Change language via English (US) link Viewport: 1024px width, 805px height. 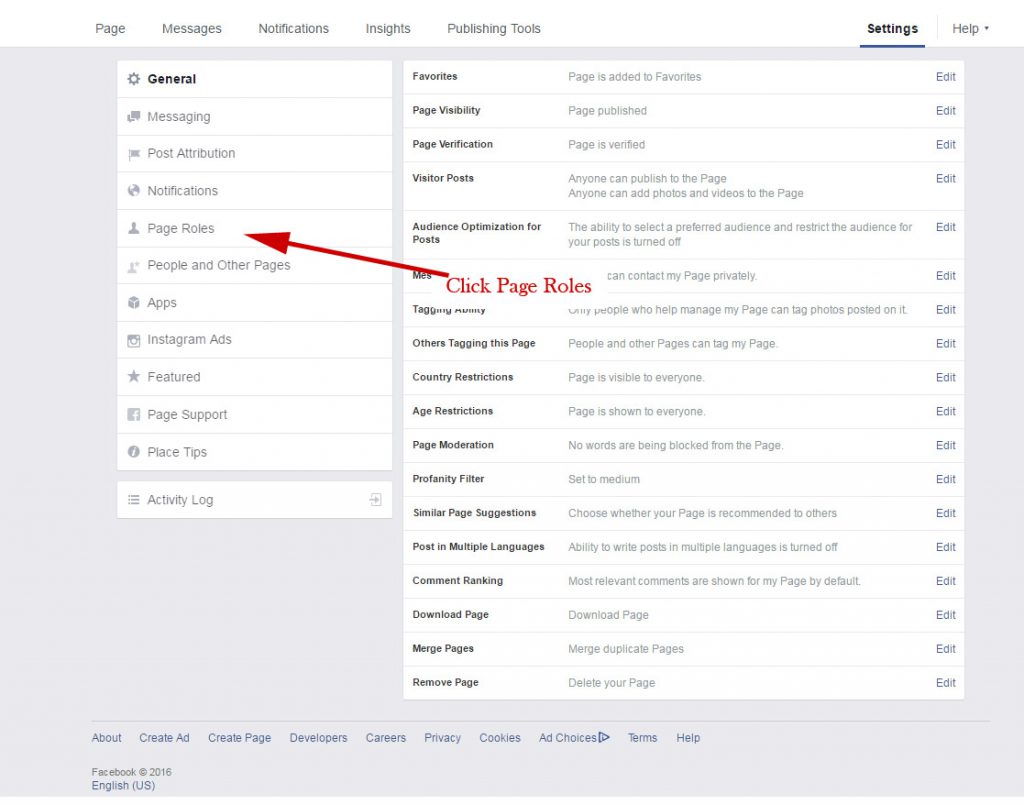[123, 785]
